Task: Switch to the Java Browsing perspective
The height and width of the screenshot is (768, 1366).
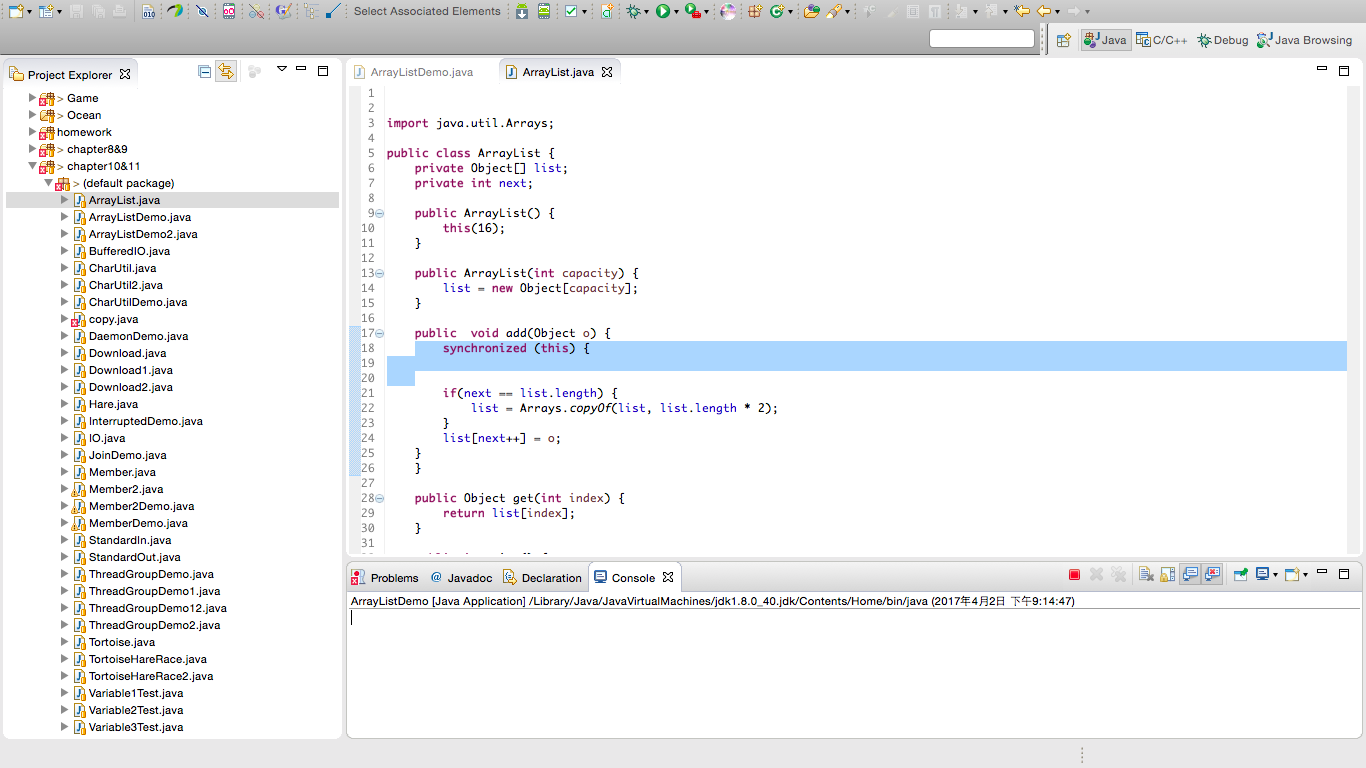Action: (1304, 40)
